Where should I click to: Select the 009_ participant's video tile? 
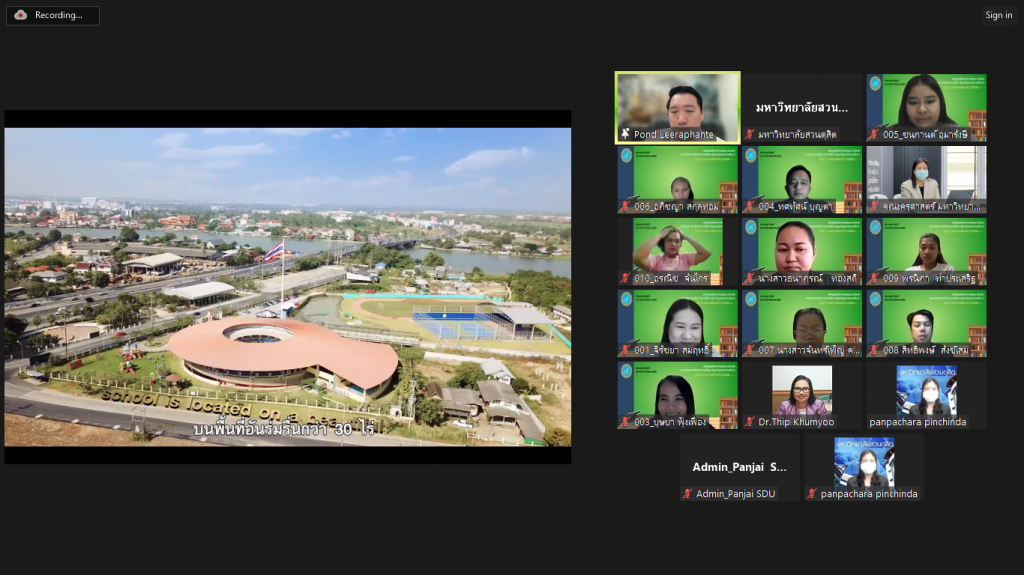(x=926, y=250)
